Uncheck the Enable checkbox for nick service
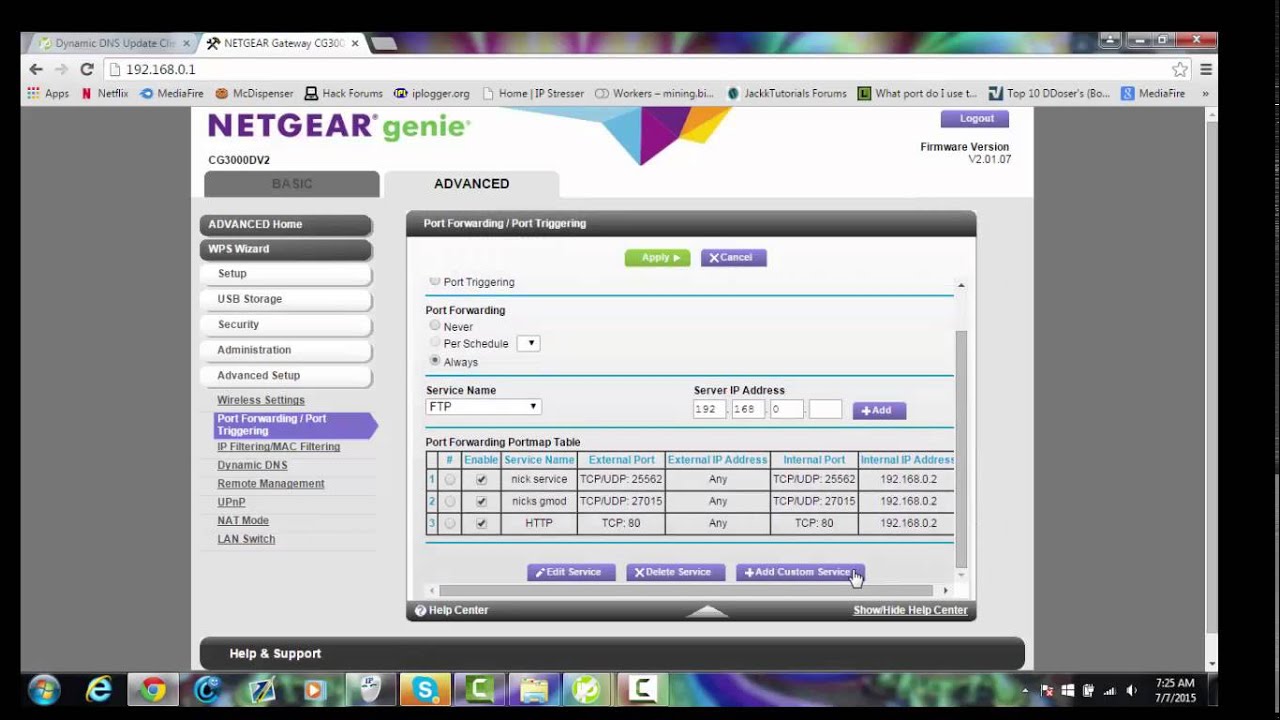 pyautogui.click(x=481, y=480)
